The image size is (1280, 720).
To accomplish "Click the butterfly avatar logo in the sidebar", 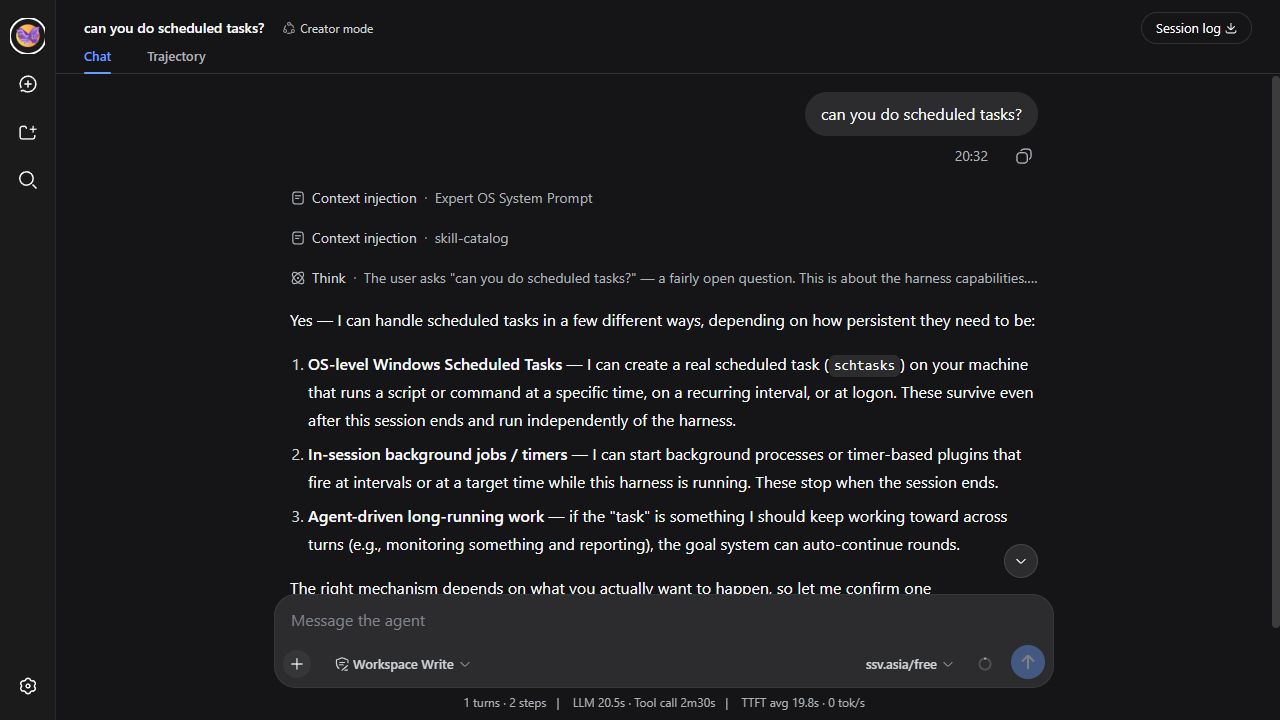I will 28,36.
